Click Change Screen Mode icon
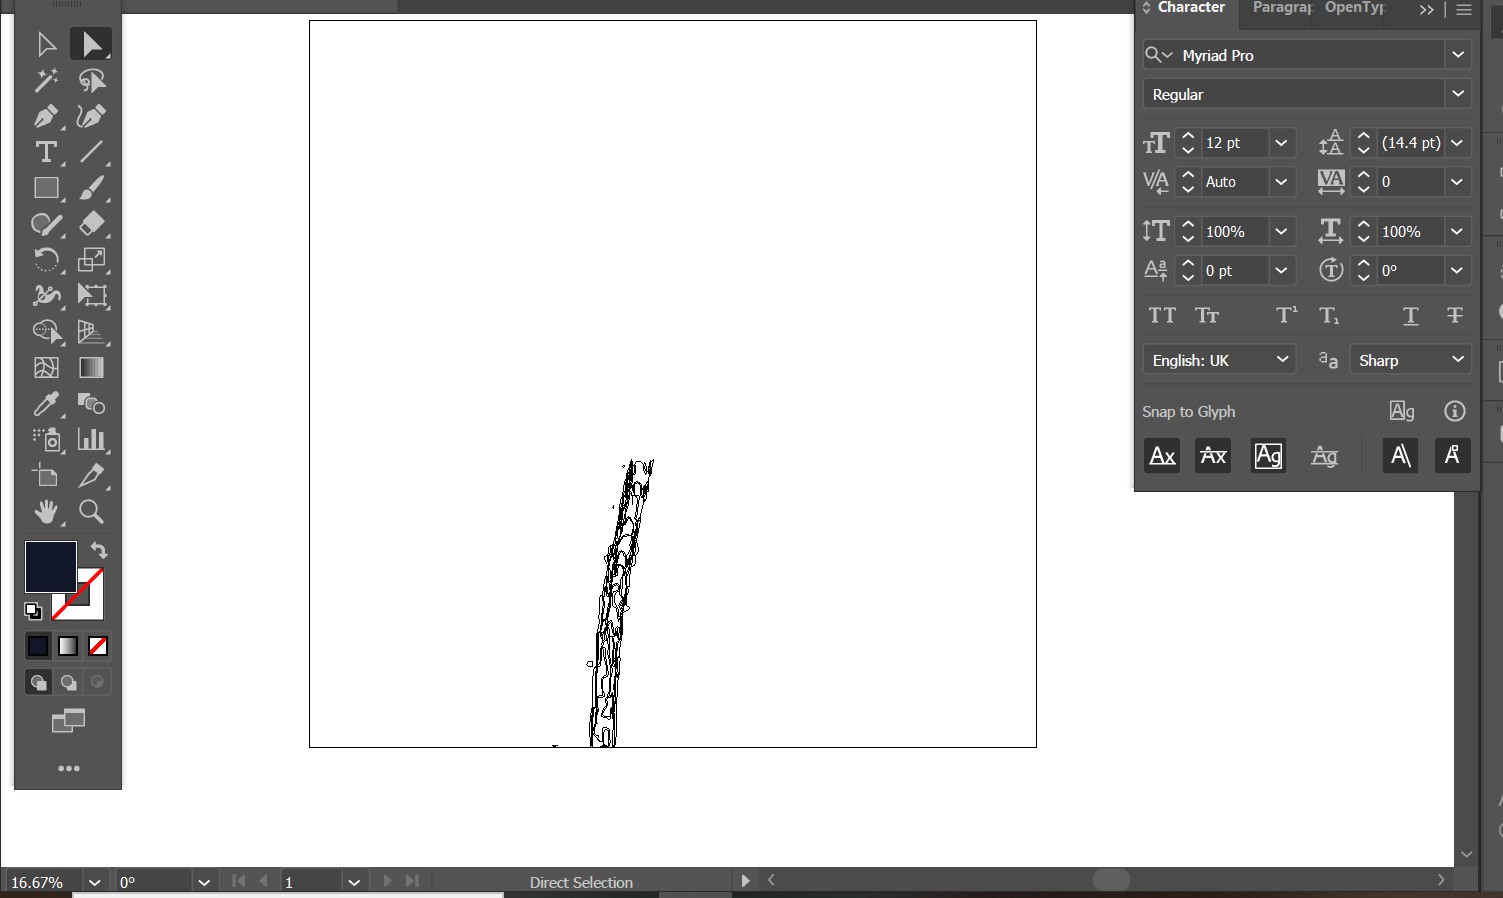 click(68, 721)
